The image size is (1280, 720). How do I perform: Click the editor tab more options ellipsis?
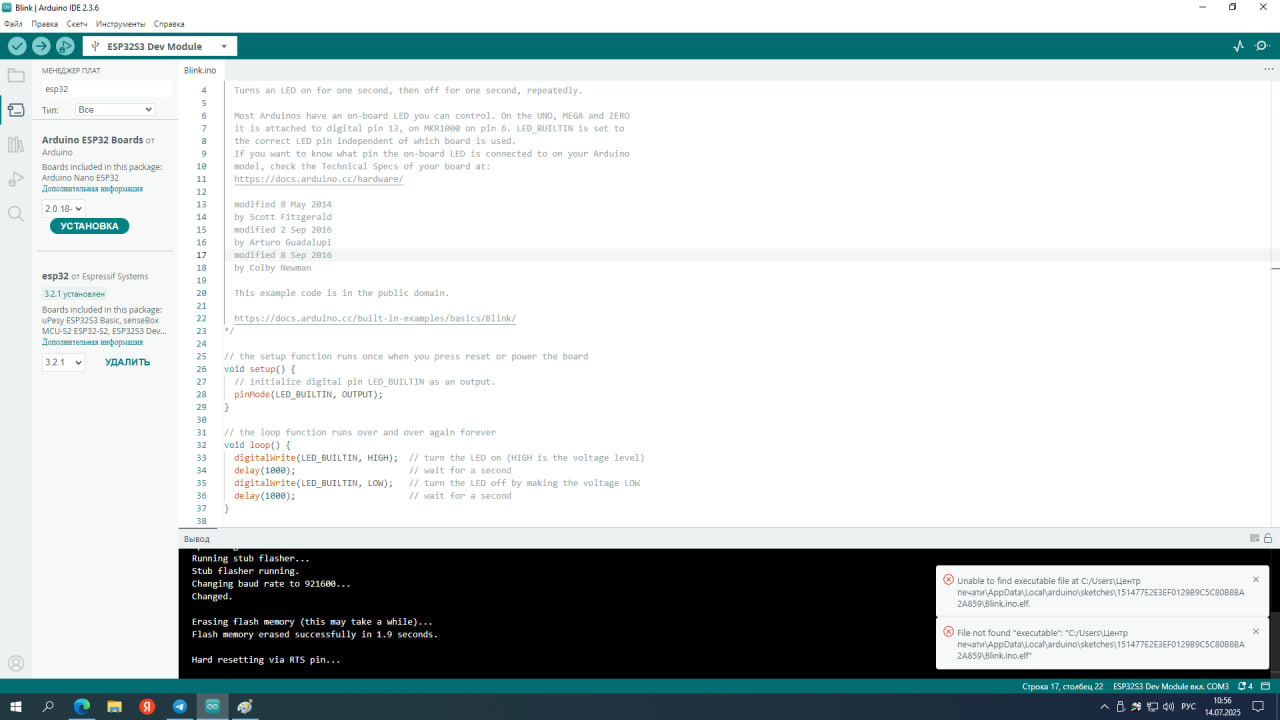coord(1269,70)
